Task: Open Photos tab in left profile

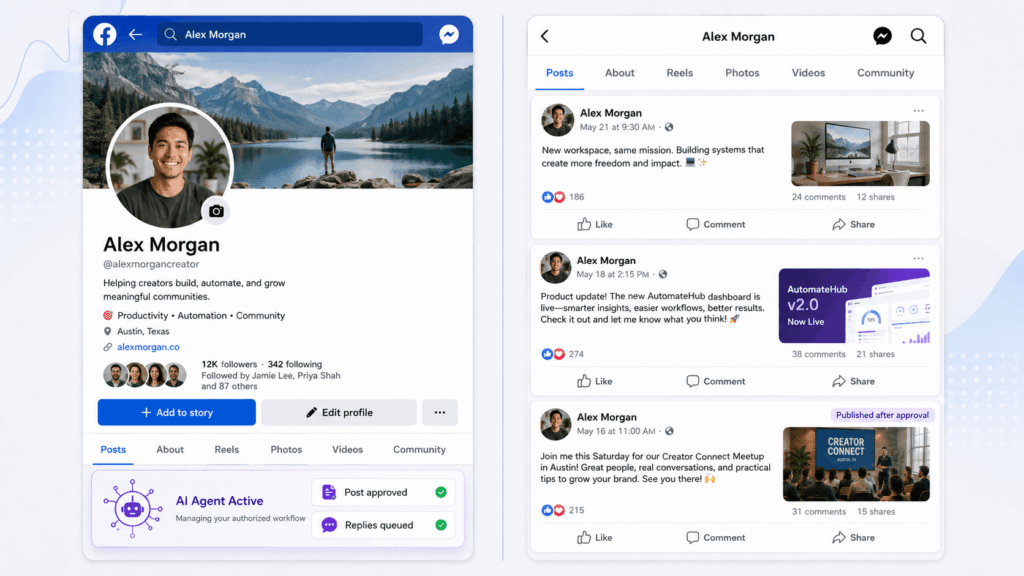Action: coord(286,449)
